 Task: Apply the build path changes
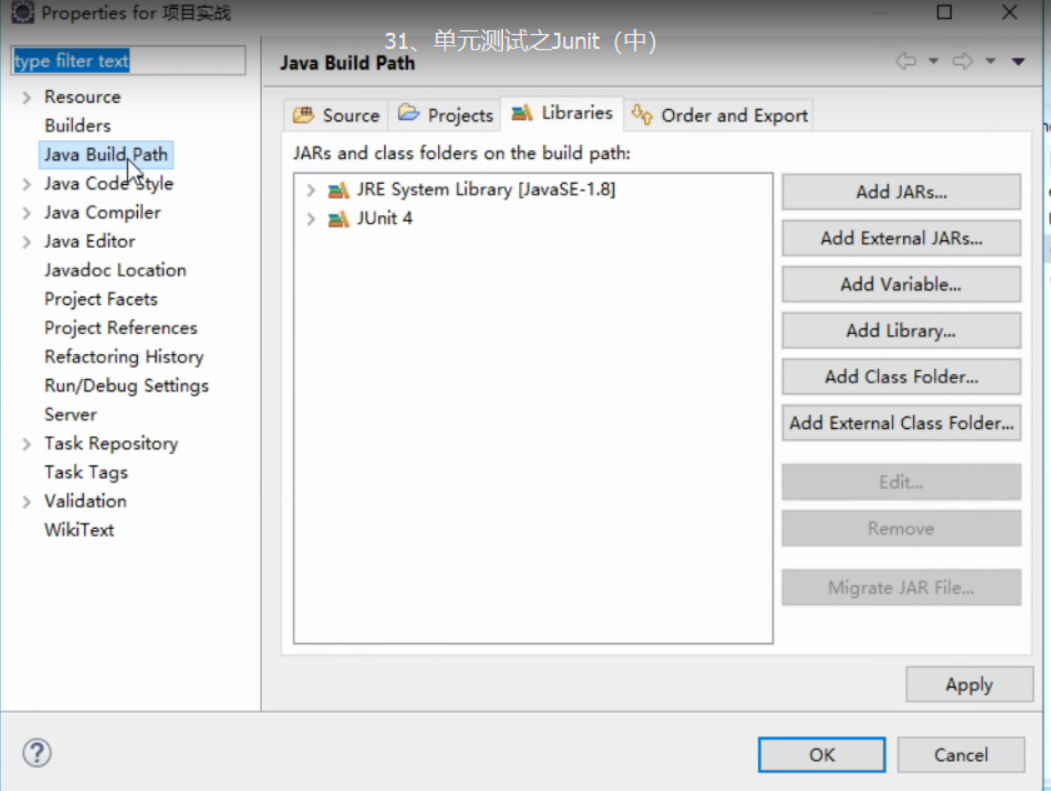pyautogui.click(x=969, y=684)
